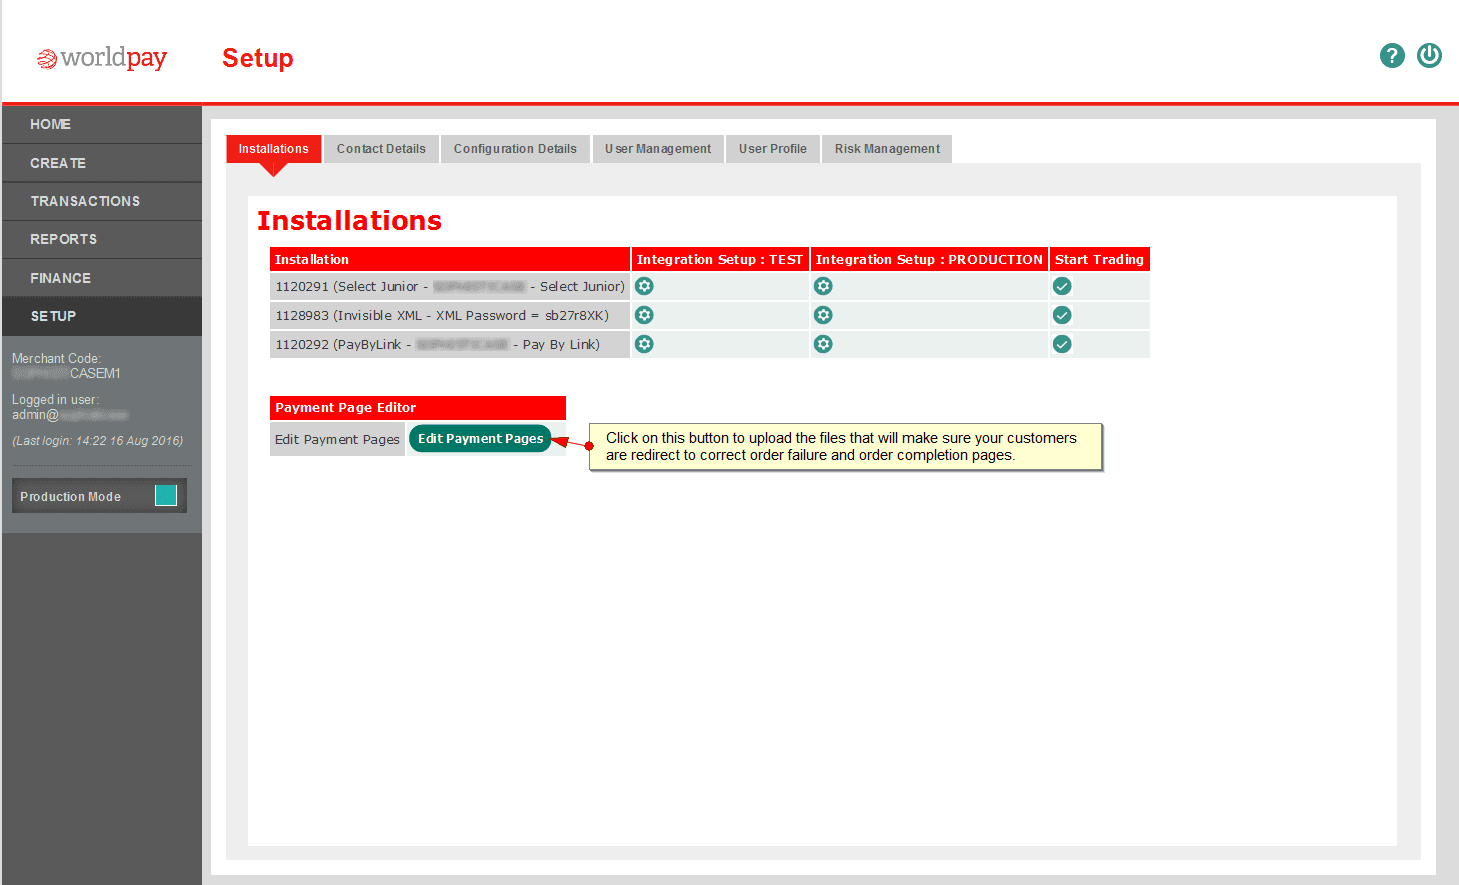Viewport: 1459px width, 885px height.
Task: Open the Configuration Details tab
Action: [515, 149]
